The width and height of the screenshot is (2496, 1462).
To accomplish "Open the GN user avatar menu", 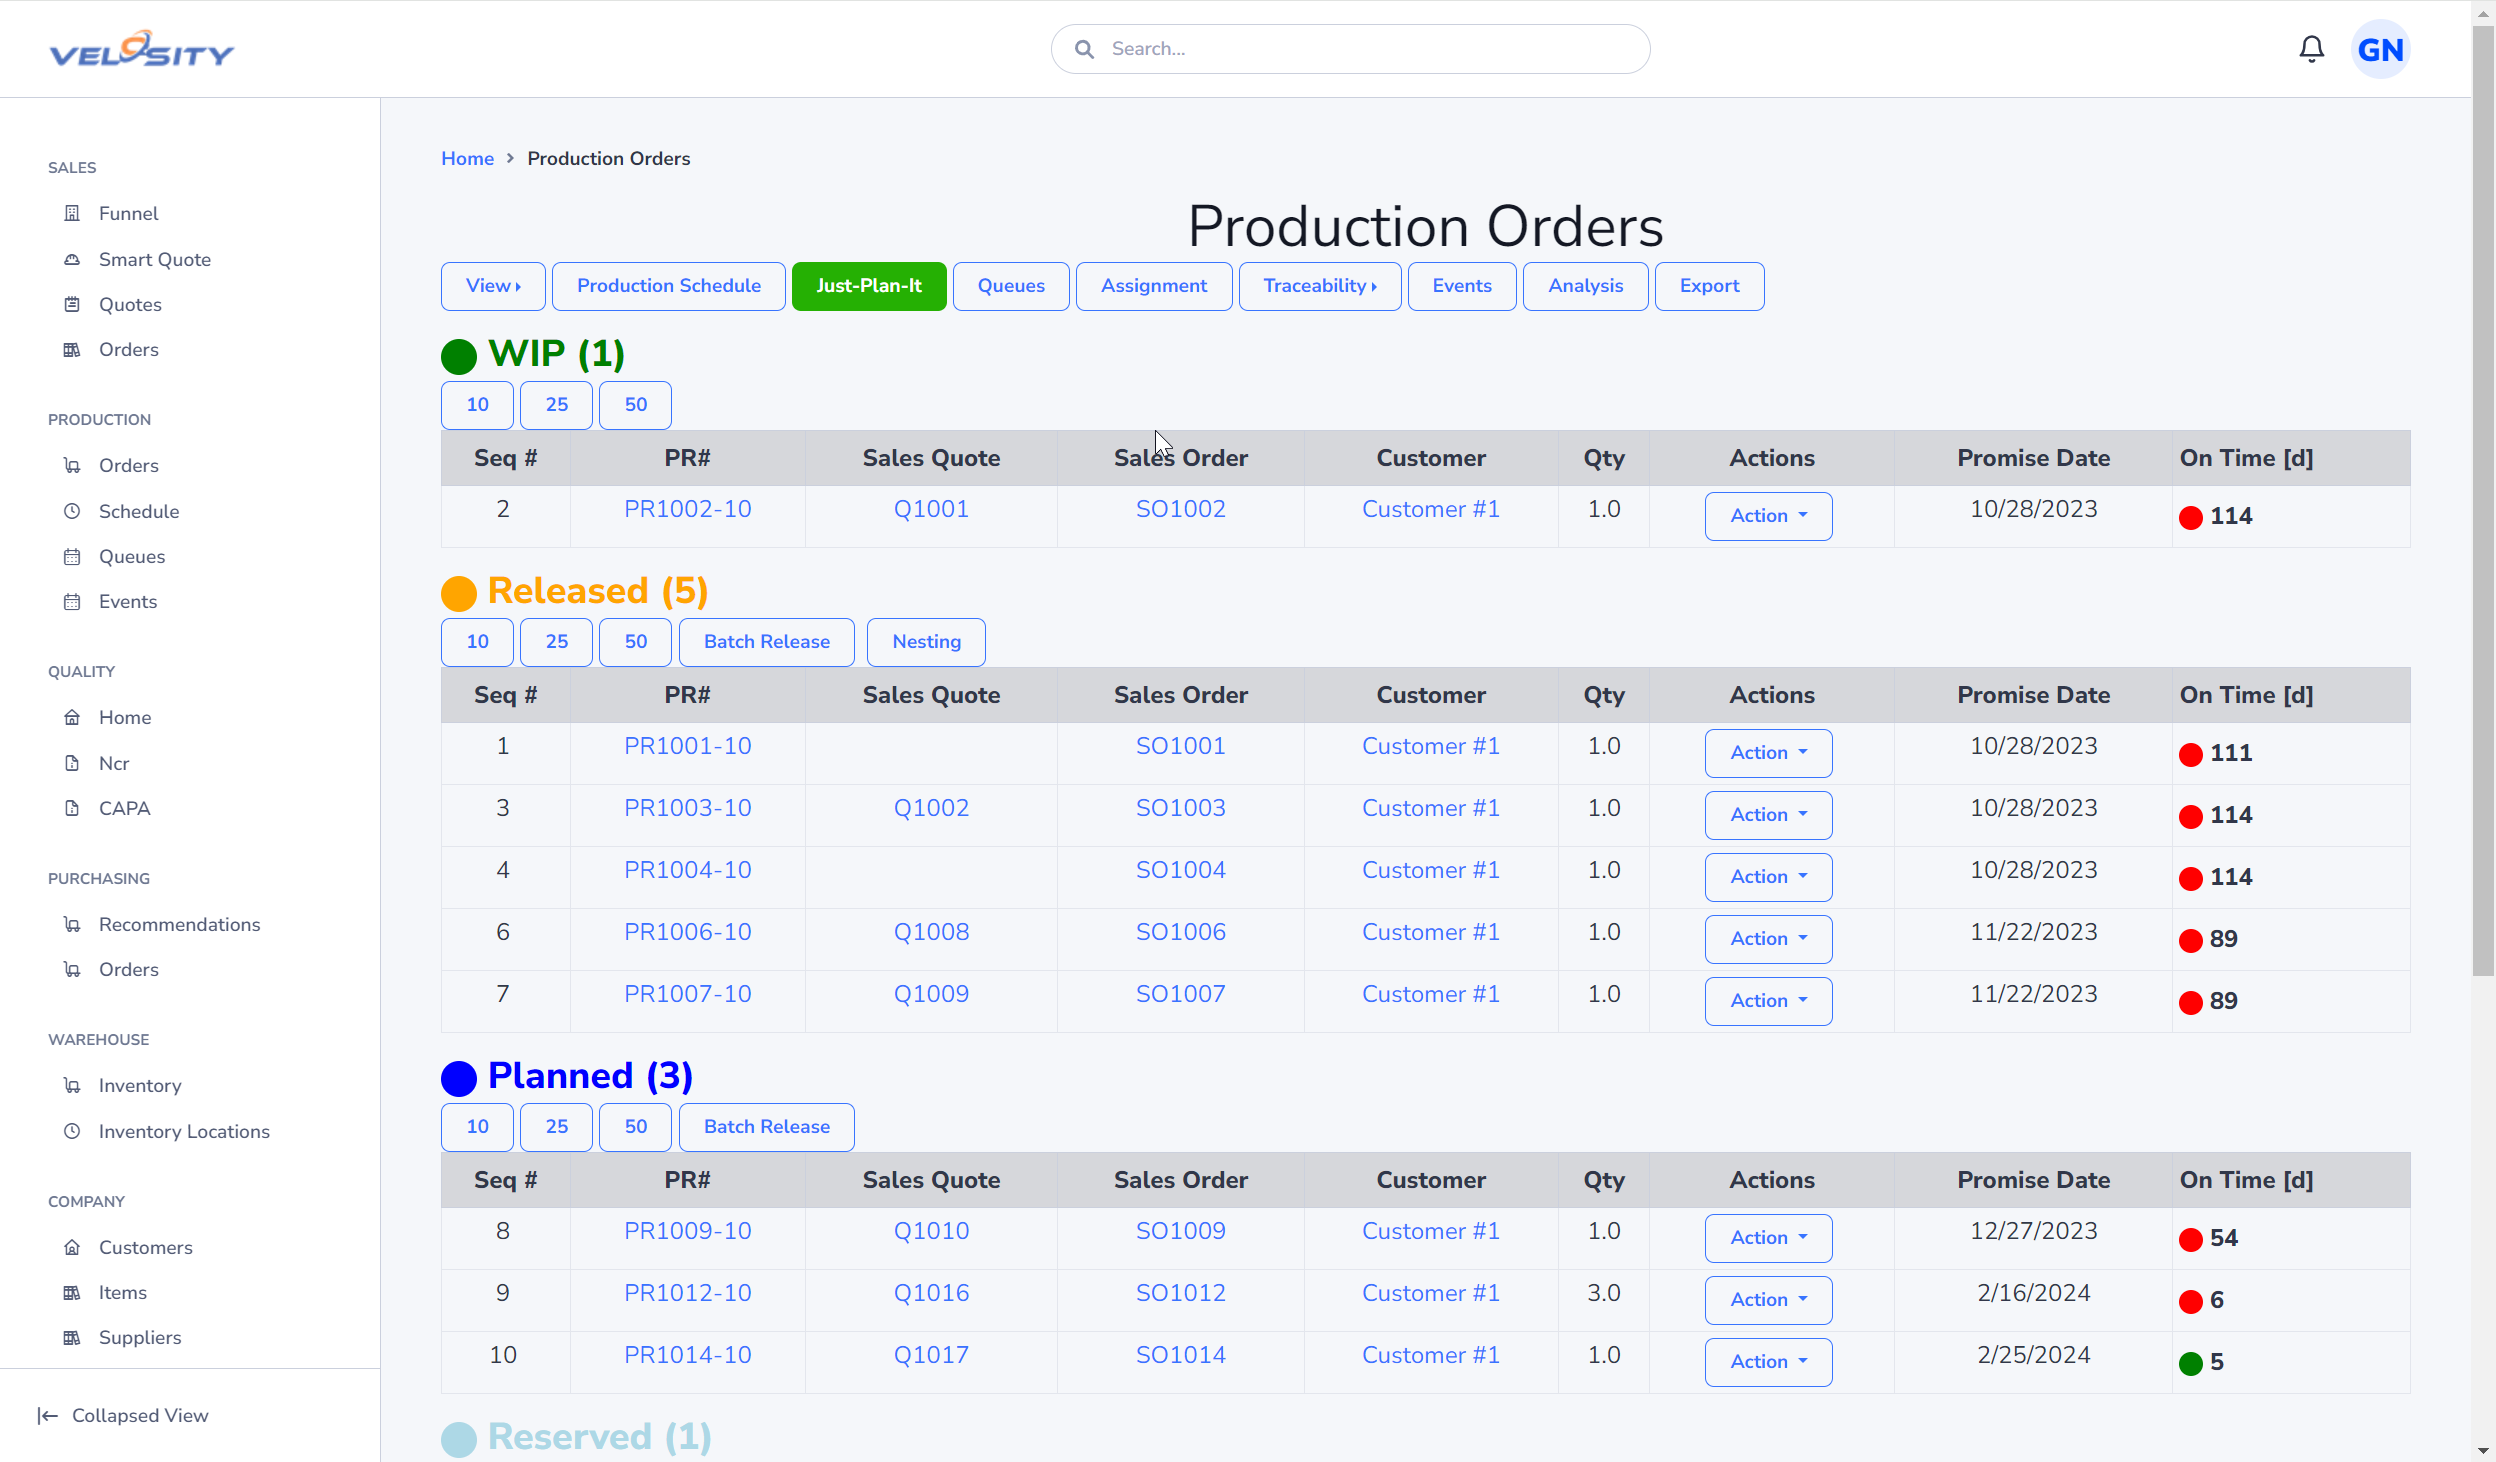I will coord(2380,49).
